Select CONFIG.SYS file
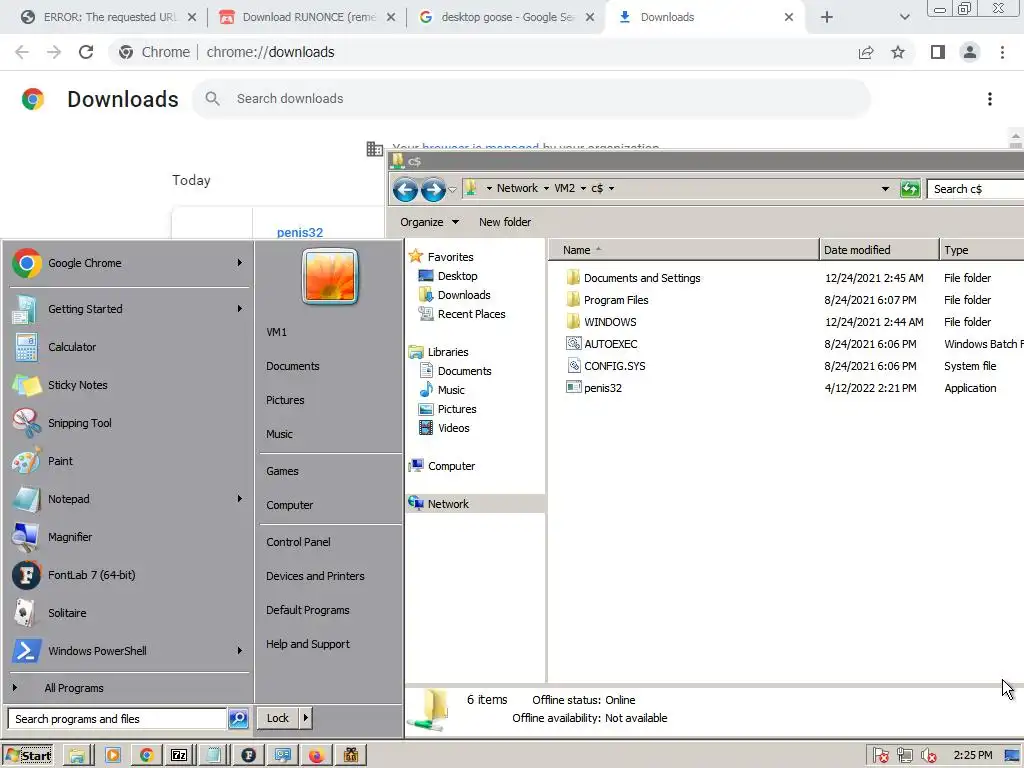This screenshot has height=768, width=1024. (615, 366)
